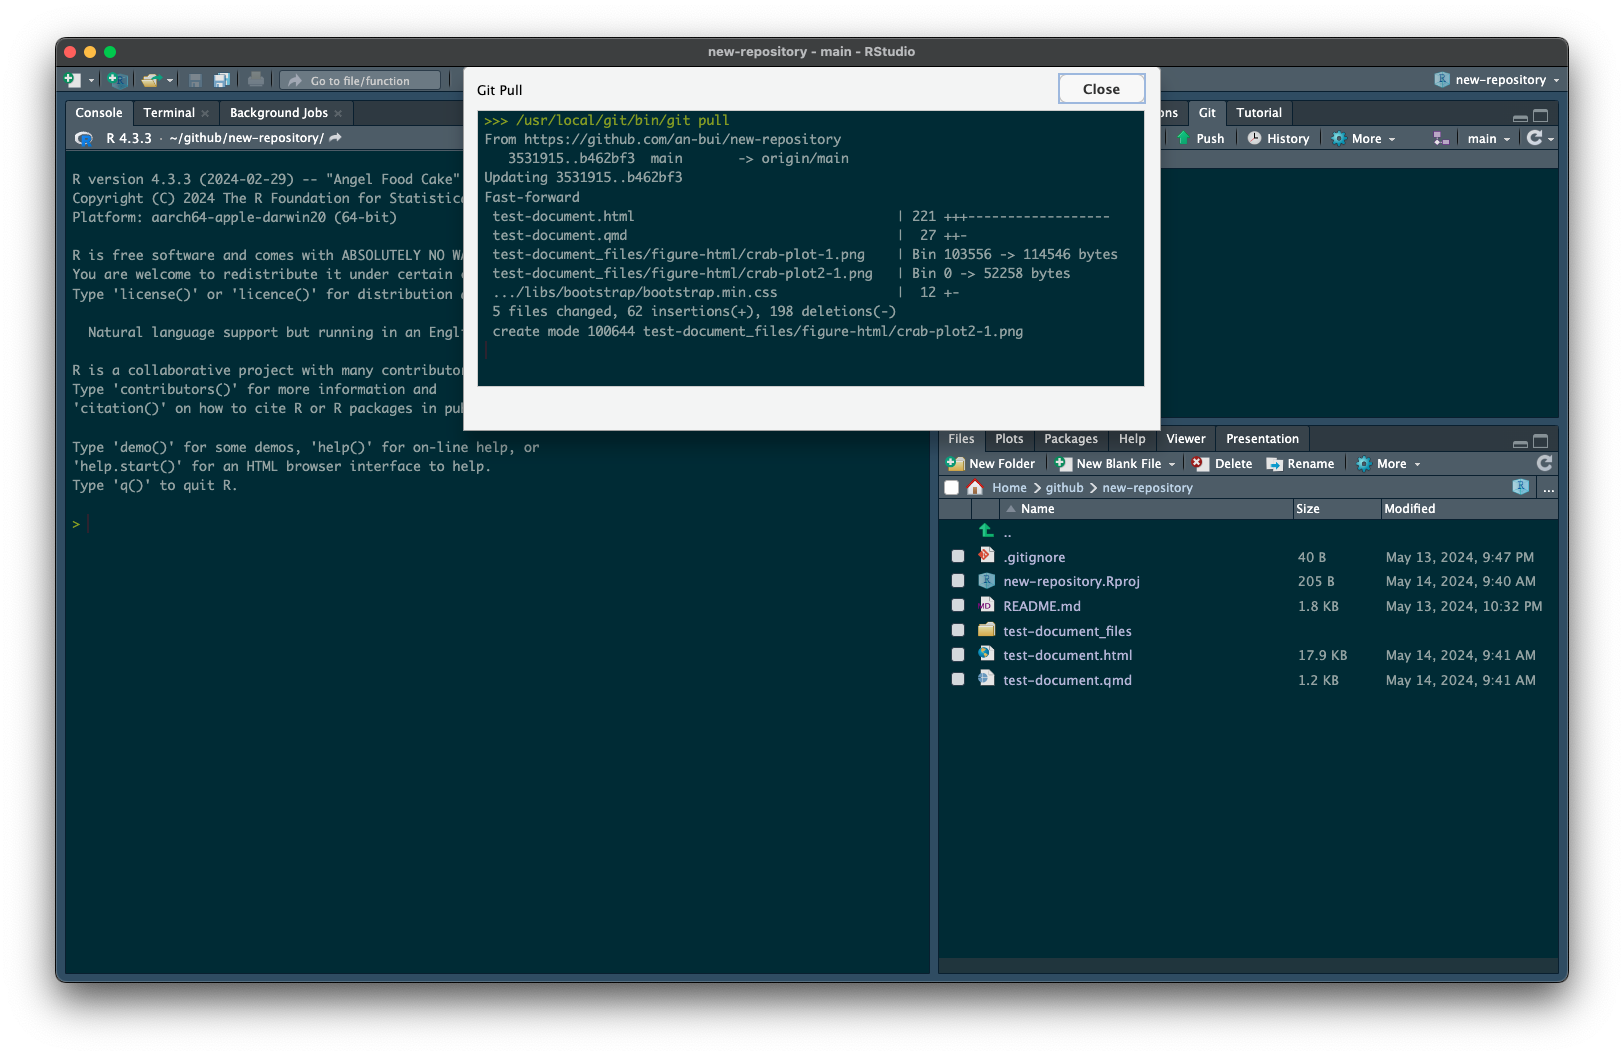Image resolution: width=1624 pixels, height=1056 pixels.
Task: Open the main branch dropdown
Action: (1488, 139)
